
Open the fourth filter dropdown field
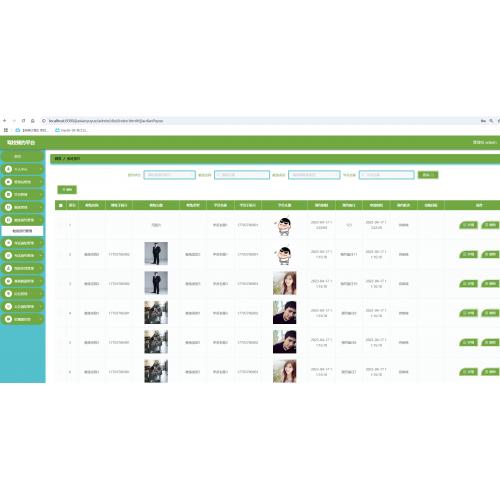(x=387, y=175)
